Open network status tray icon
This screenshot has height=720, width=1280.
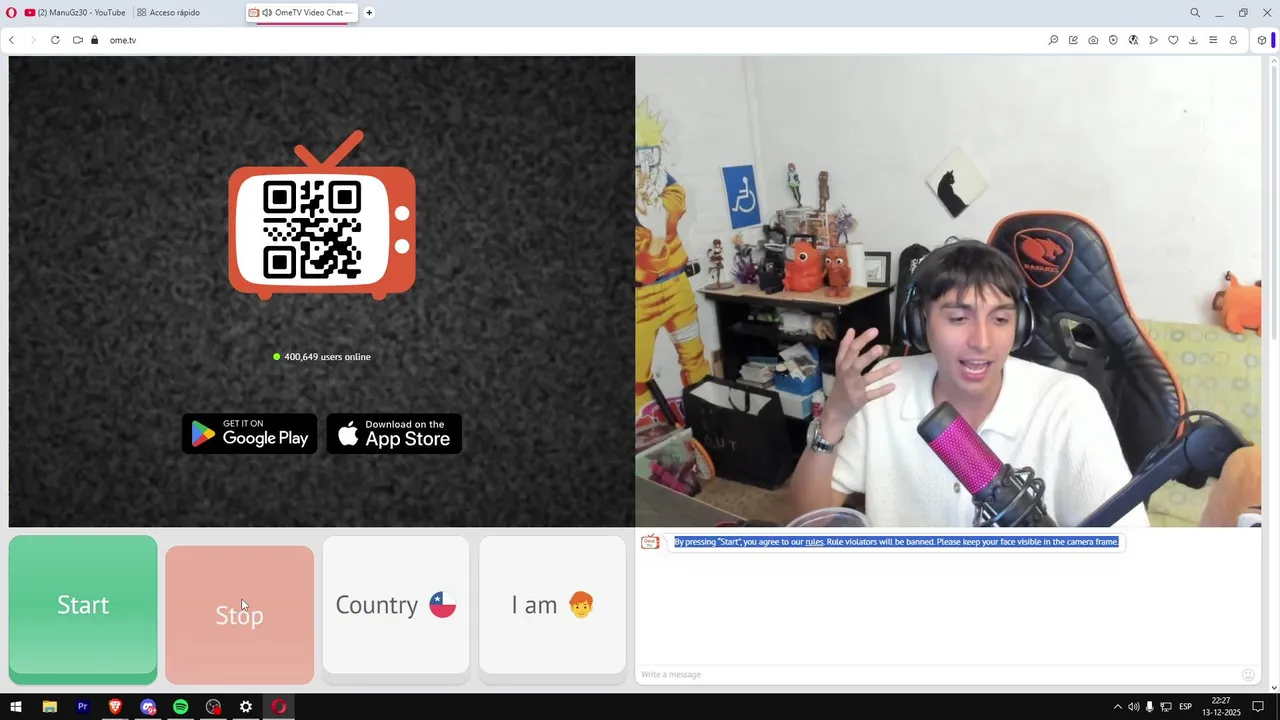tap(1166, 707)
